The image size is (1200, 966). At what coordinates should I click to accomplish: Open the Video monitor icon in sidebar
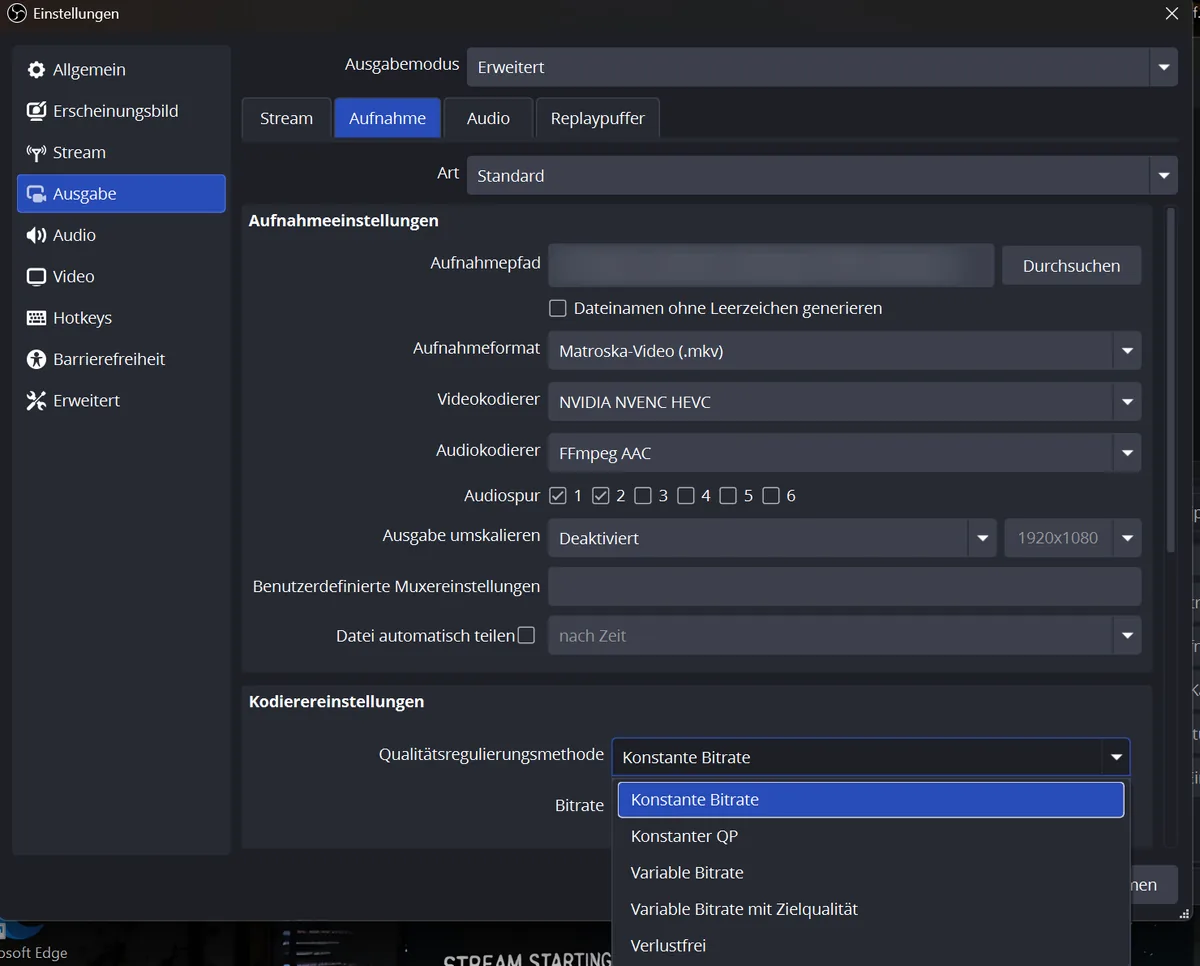pyautogui.click(x=36, y=277)
